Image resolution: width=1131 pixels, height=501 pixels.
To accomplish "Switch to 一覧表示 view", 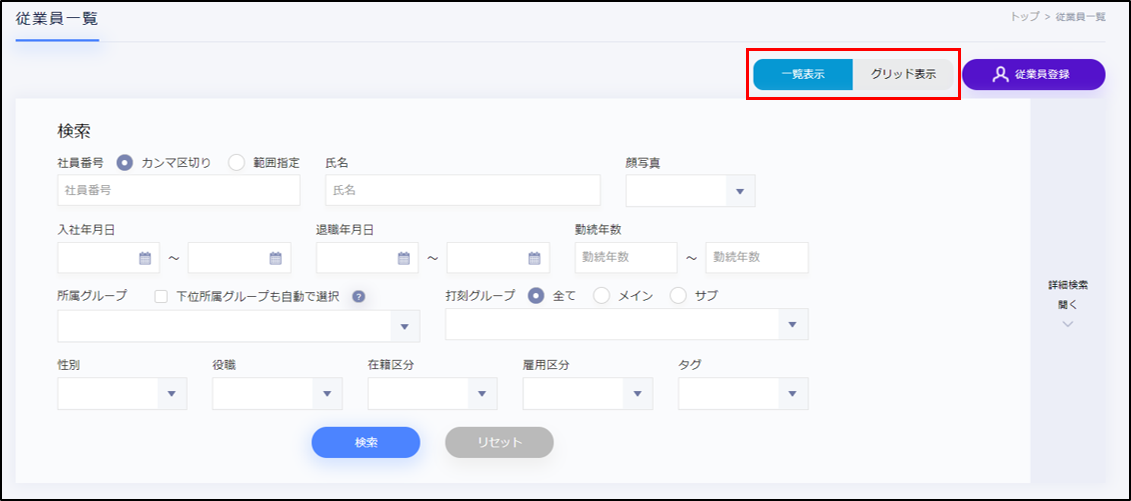I will [x=803, y=75].
